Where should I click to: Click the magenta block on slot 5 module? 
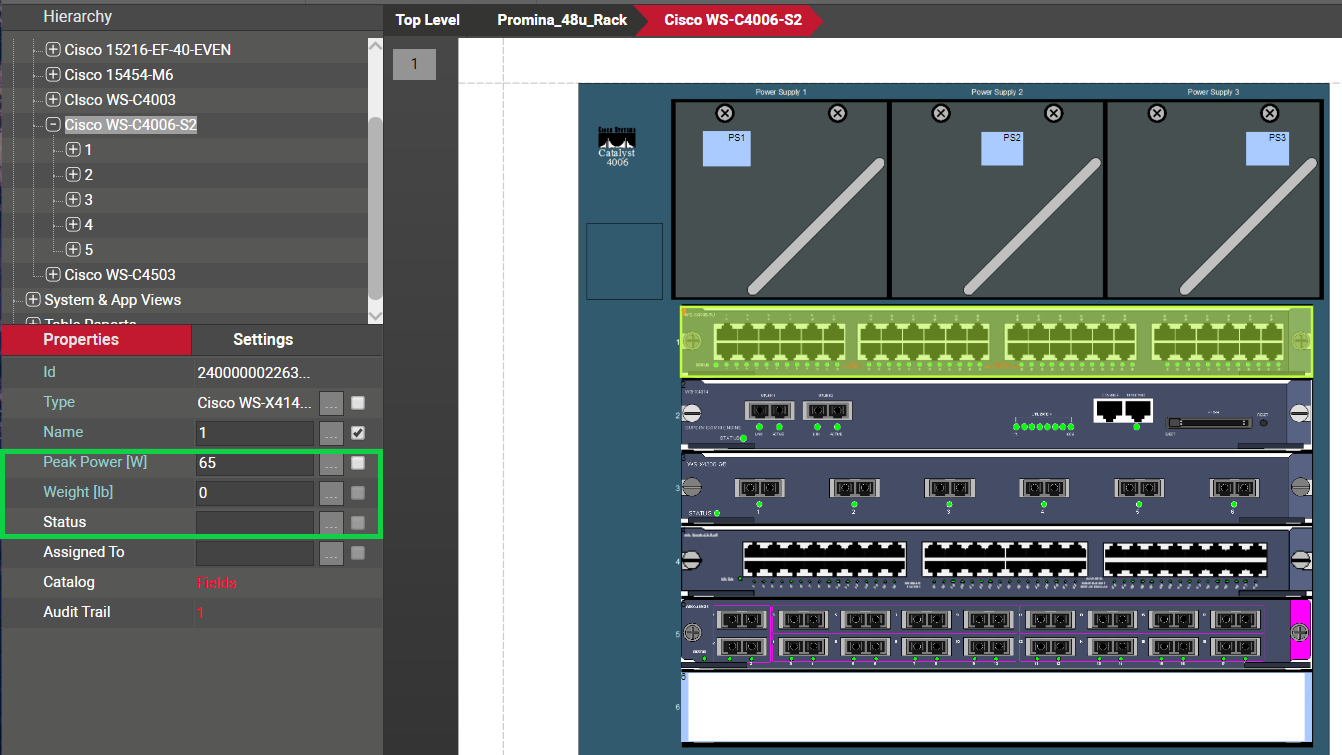tap(1300, 632)
